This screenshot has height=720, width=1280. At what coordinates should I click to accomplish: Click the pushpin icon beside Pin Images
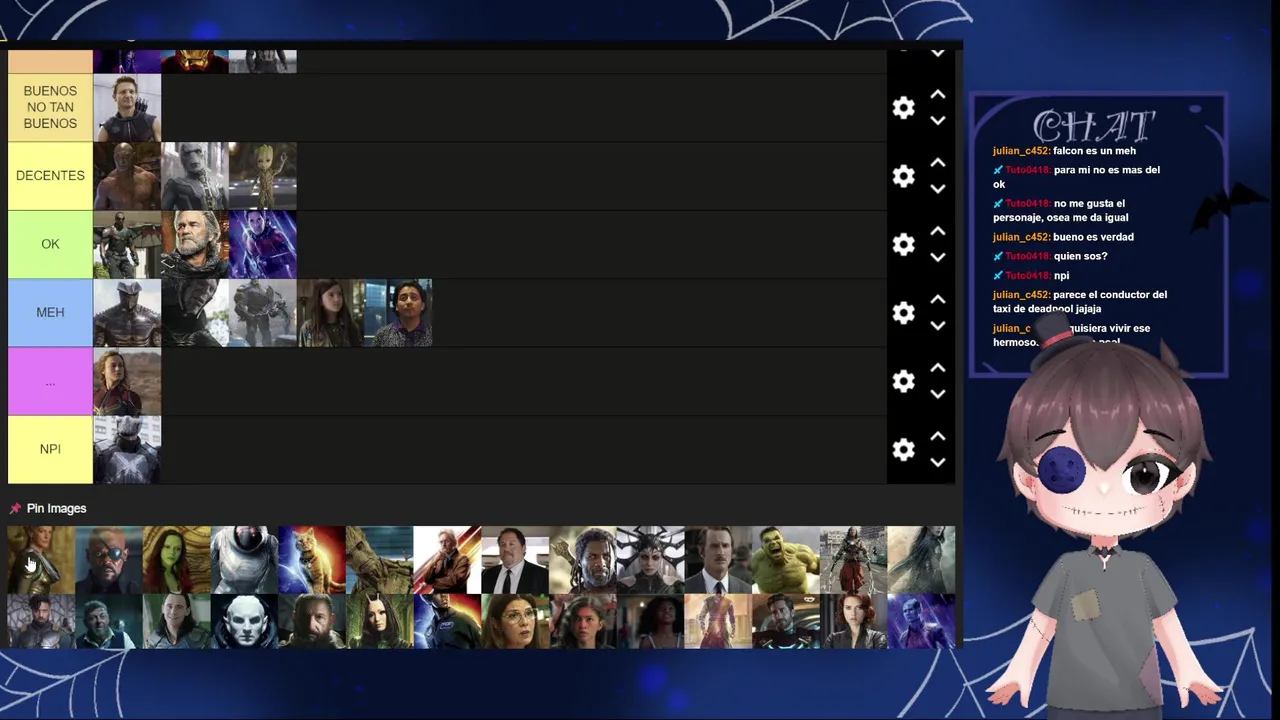click(15, 509)
